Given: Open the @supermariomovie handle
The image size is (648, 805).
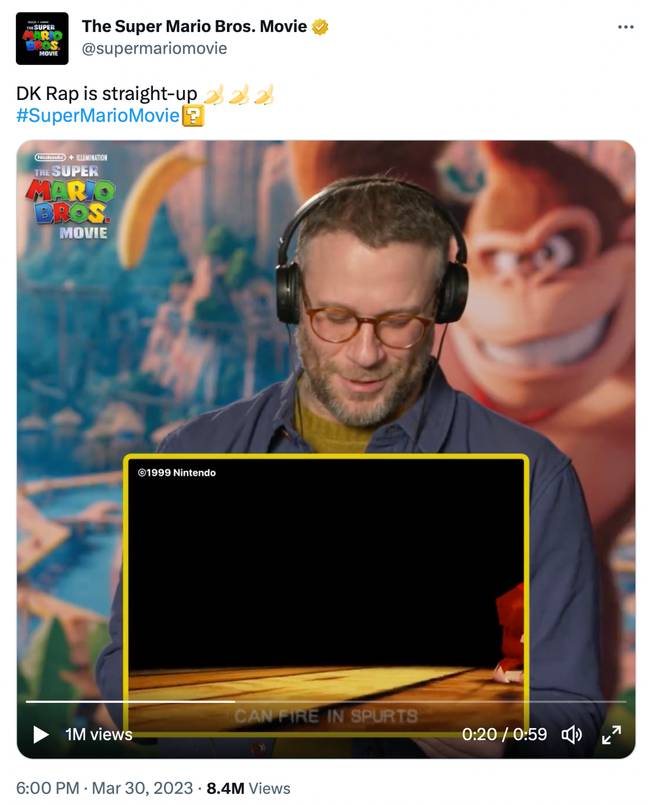Looking at the screenshot, I should (154, 48).
